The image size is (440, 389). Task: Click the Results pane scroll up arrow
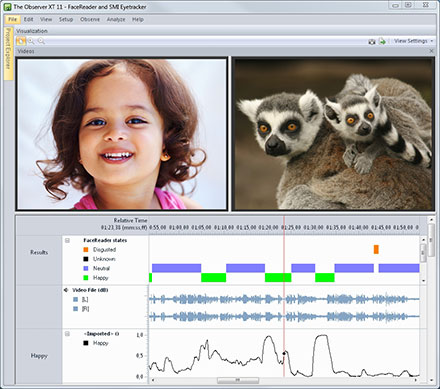tap(423, 239)
